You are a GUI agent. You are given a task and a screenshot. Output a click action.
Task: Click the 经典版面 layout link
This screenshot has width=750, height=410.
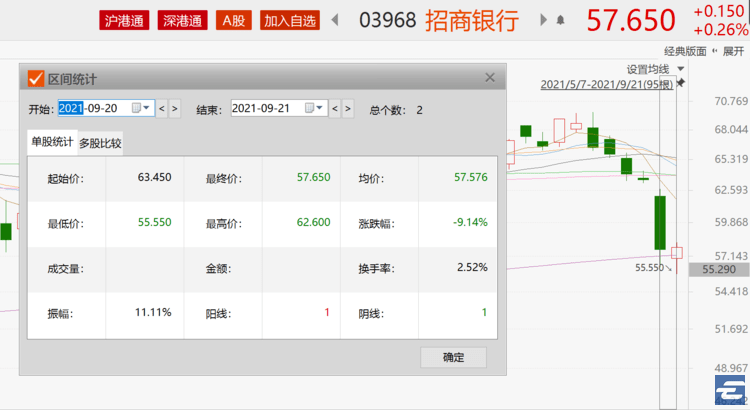pos(685,51)
